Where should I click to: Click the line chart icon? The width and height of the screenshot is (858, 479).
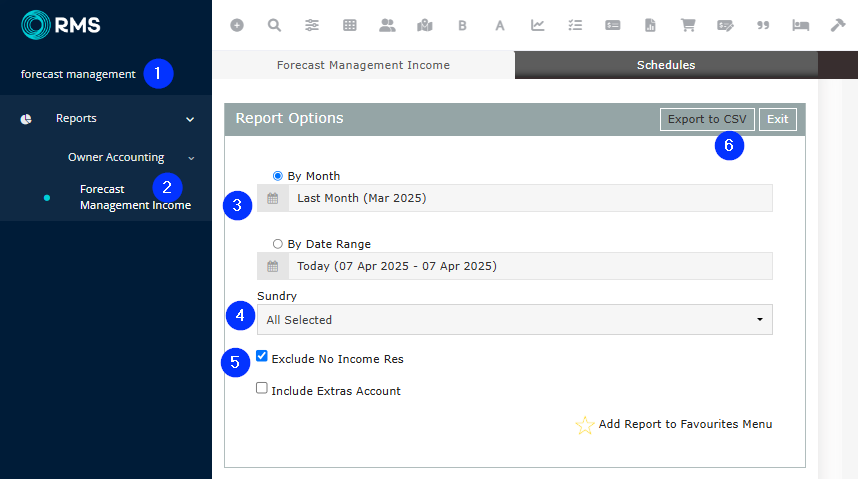click(x=538, y=25)
